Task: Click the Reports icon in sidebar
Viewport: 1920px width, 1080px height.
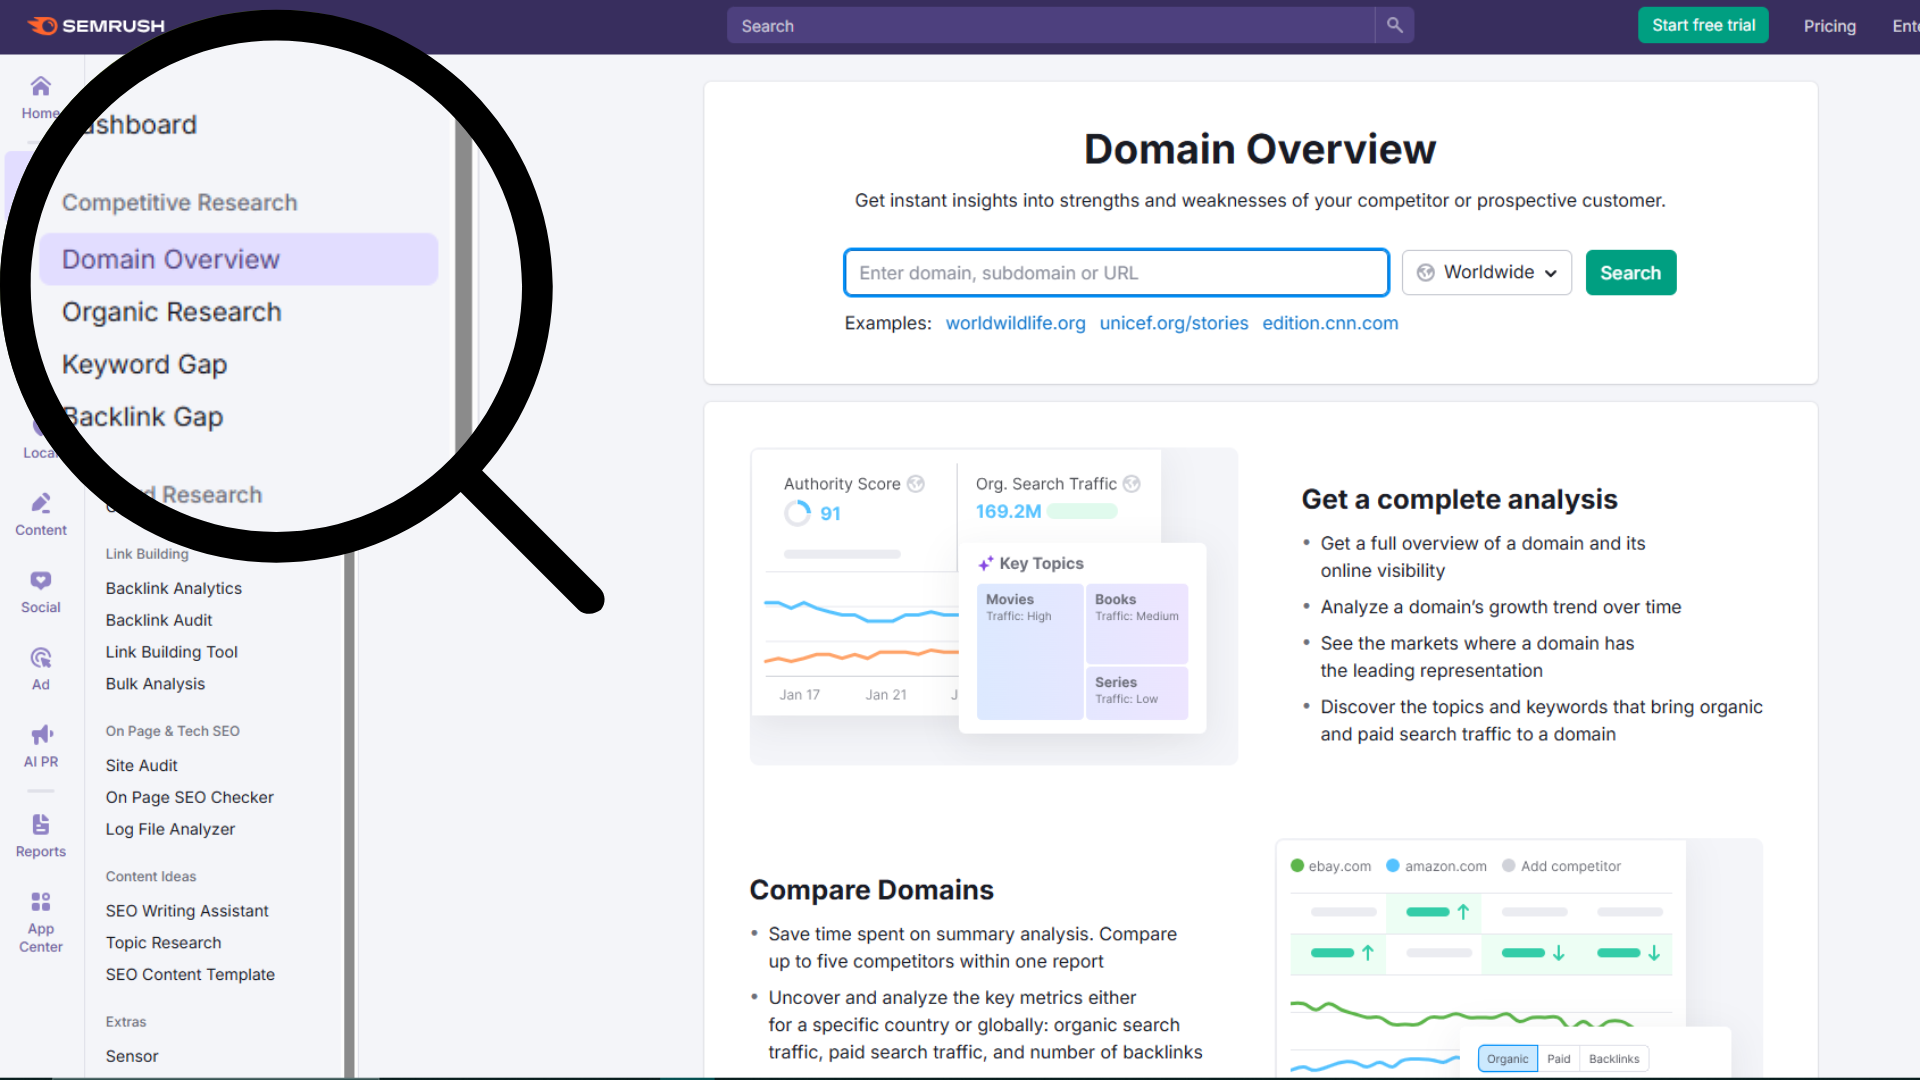Action: coord(40,833)
